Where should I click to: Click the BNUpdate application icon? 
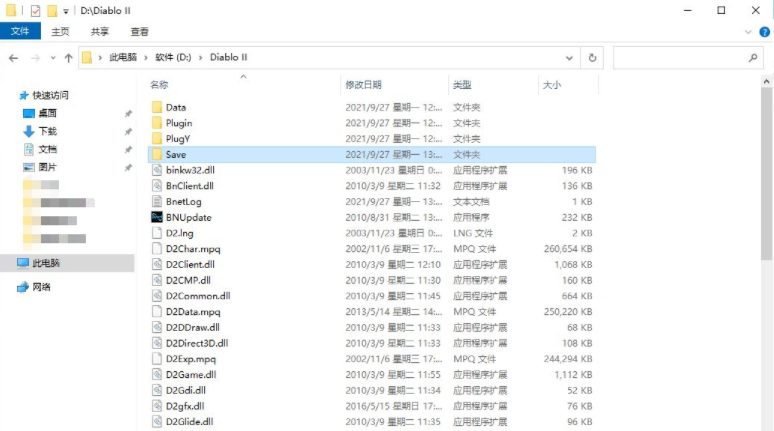157,217
